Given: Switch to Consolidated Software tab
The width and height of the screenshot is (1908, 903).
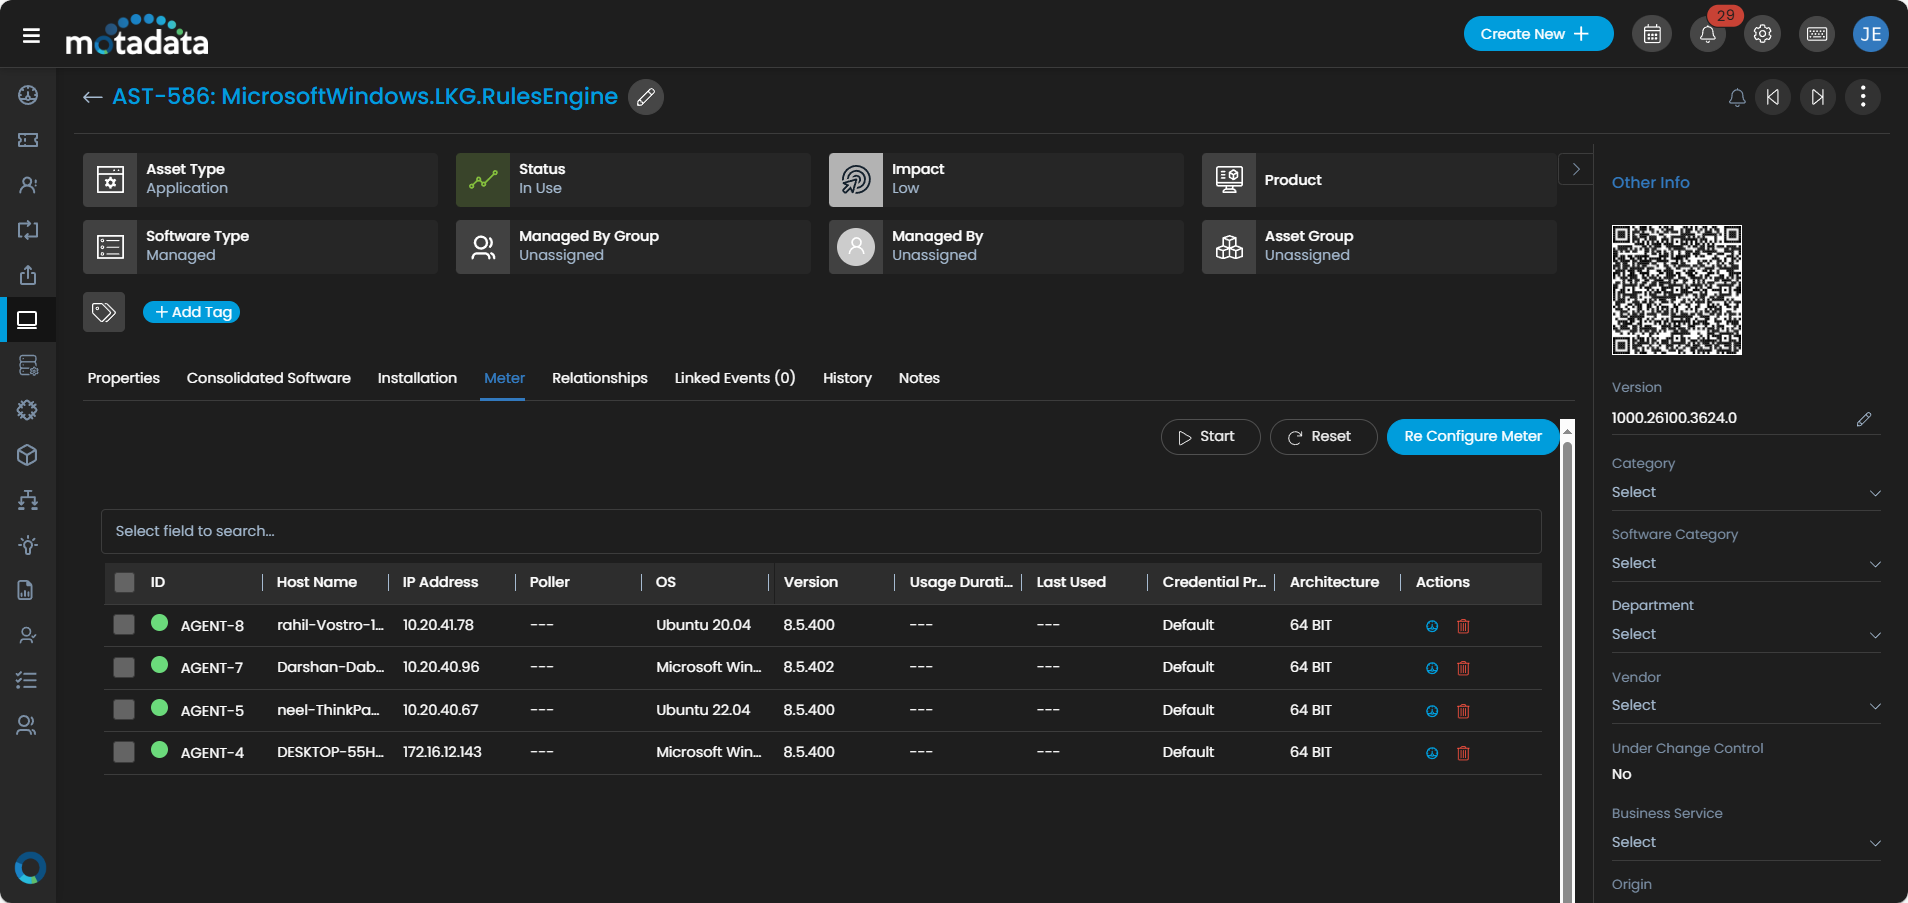Looking at the screenshot, I should click(x=269, y=378).
